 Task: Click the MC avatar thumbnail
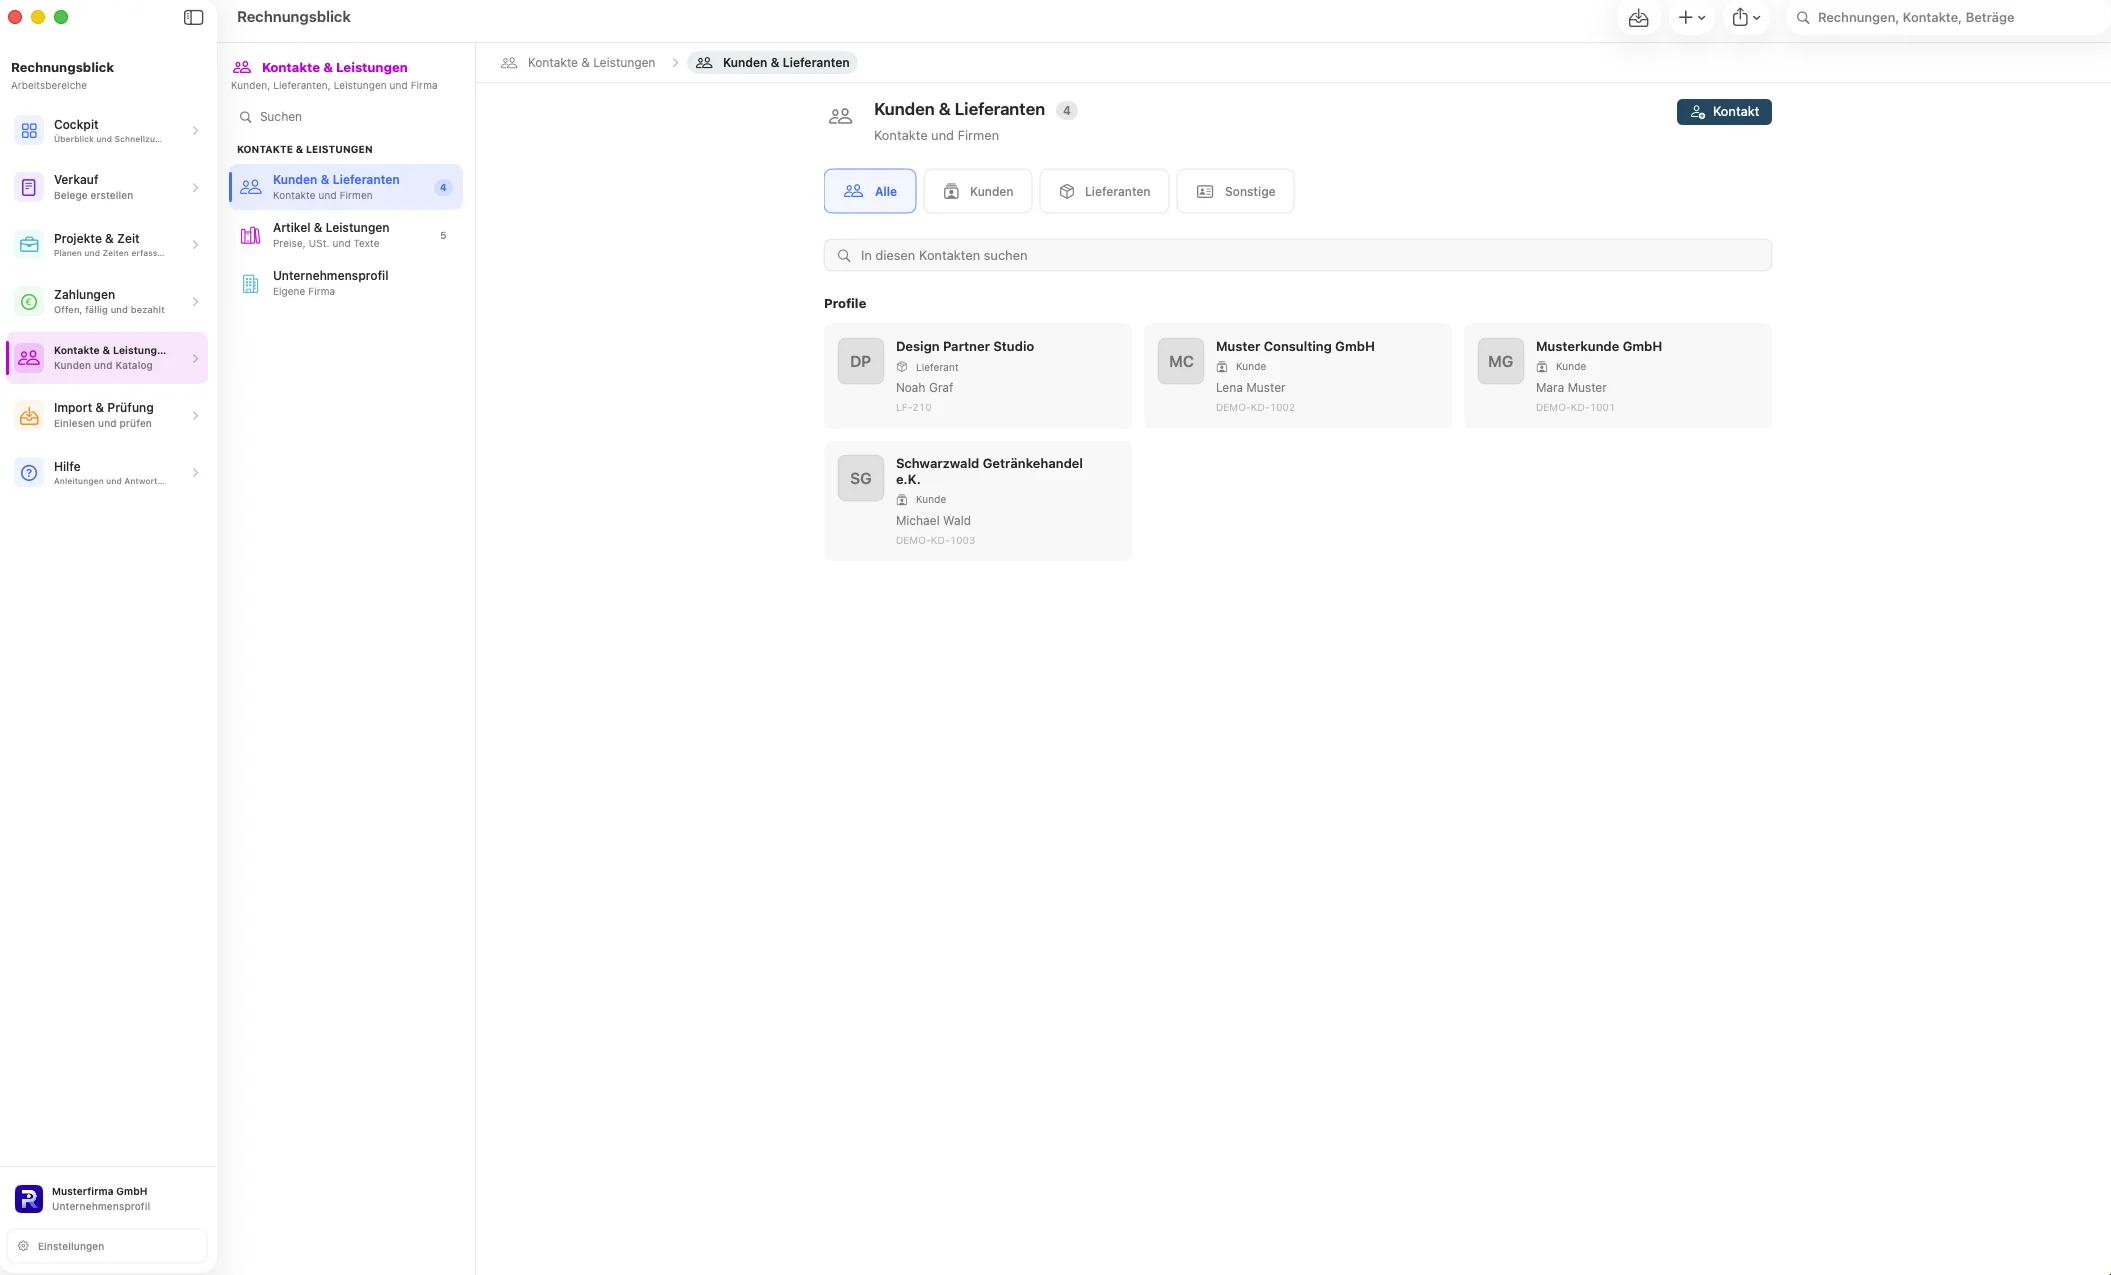tap(1181, 361)
